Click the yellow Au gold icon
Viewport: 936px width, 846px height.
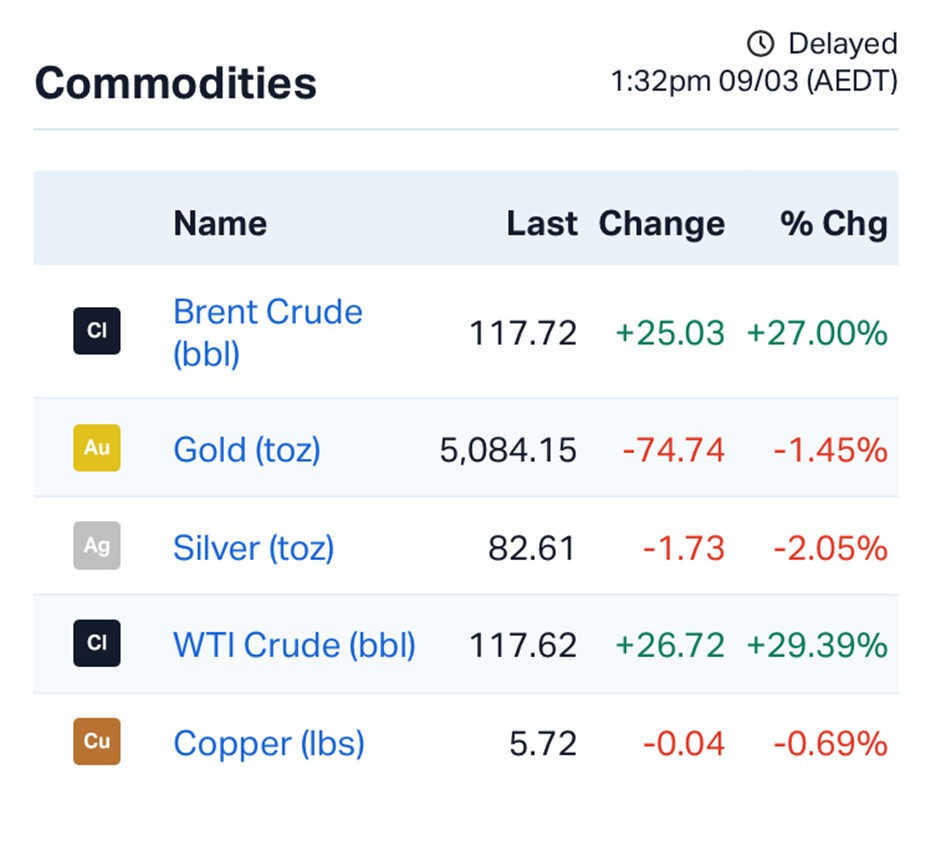[x=97, y=448]
